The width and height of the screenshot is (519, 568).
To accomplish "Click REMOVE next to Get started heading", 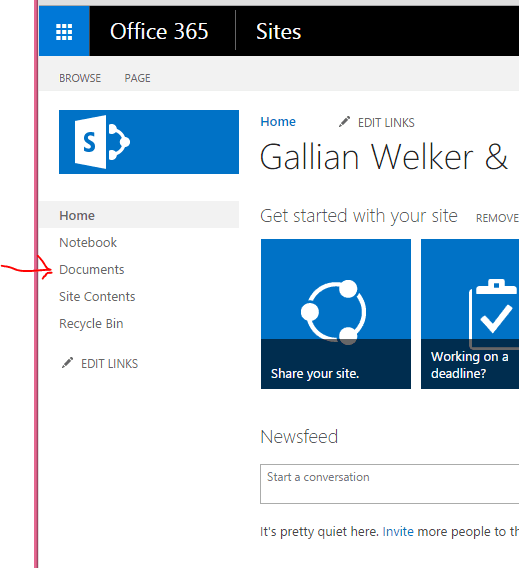I will click(x=497, y=218).
